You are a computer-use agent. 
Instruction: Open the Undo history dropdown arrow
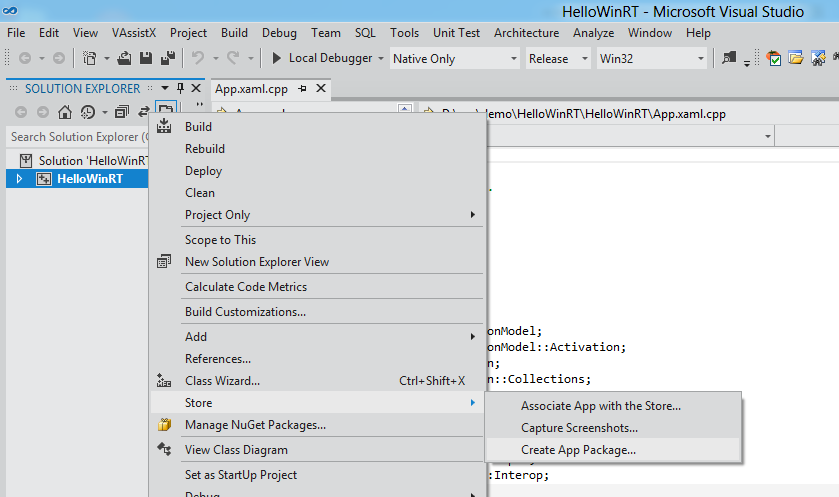[216, 58]
